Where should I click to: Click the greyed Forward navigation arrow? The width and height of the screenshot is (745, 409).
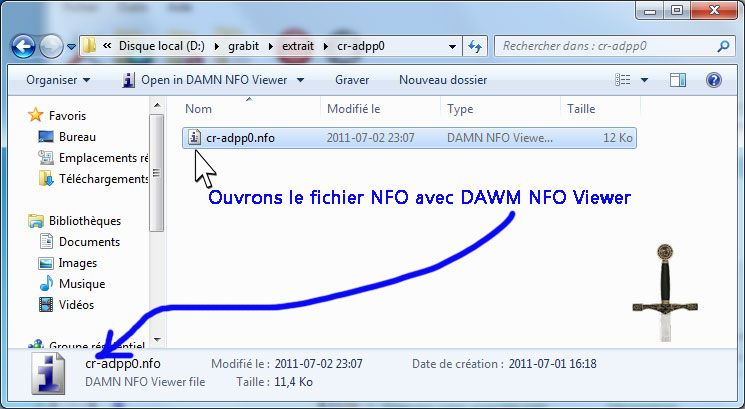[51, 47]
